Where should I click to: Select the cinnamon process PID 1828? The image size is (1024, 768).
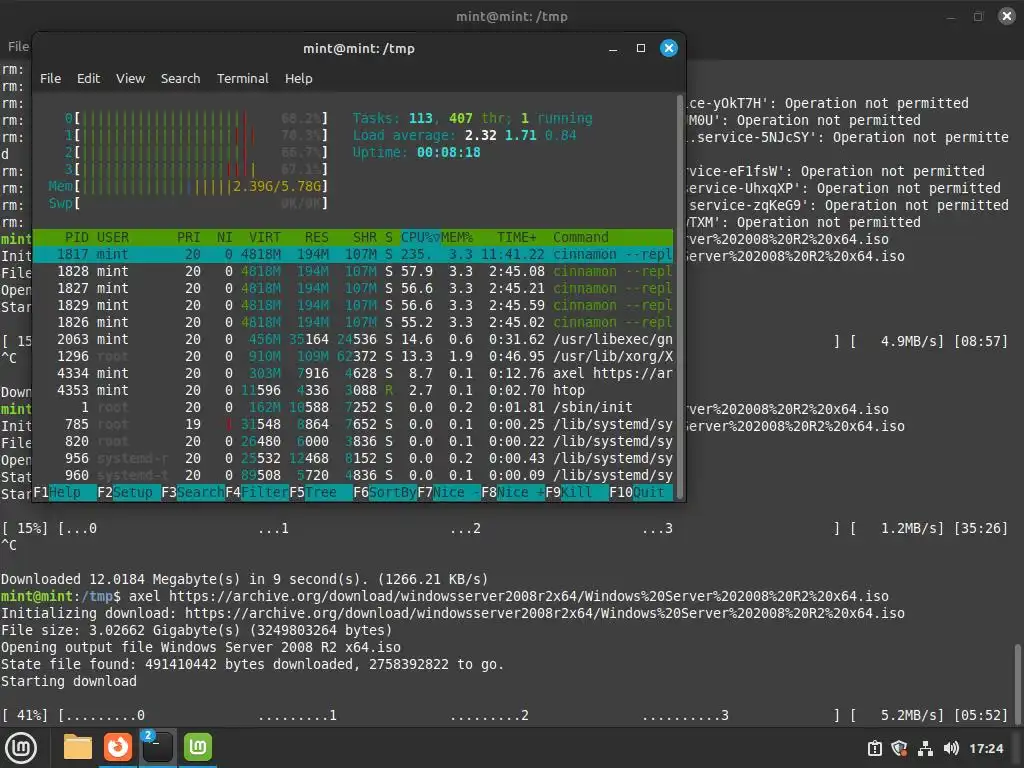353,271
